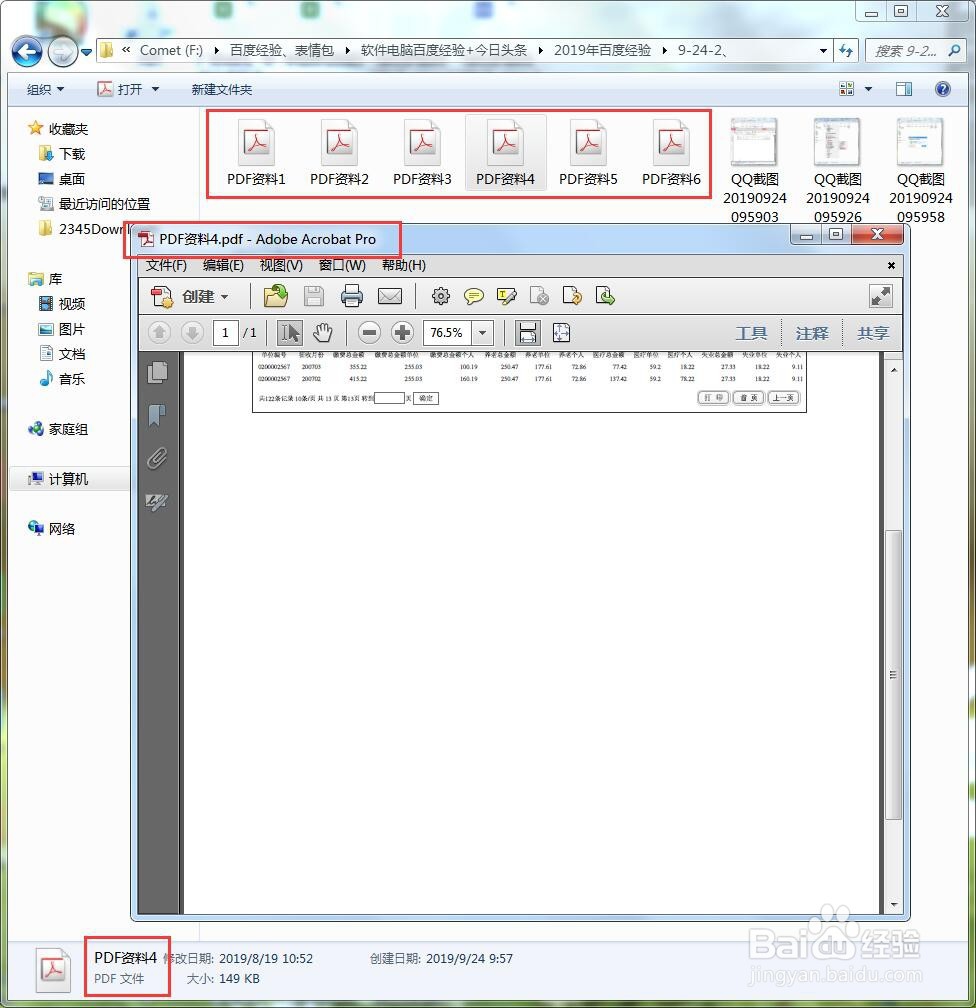Create a folder with 新建文件夹

222,88
